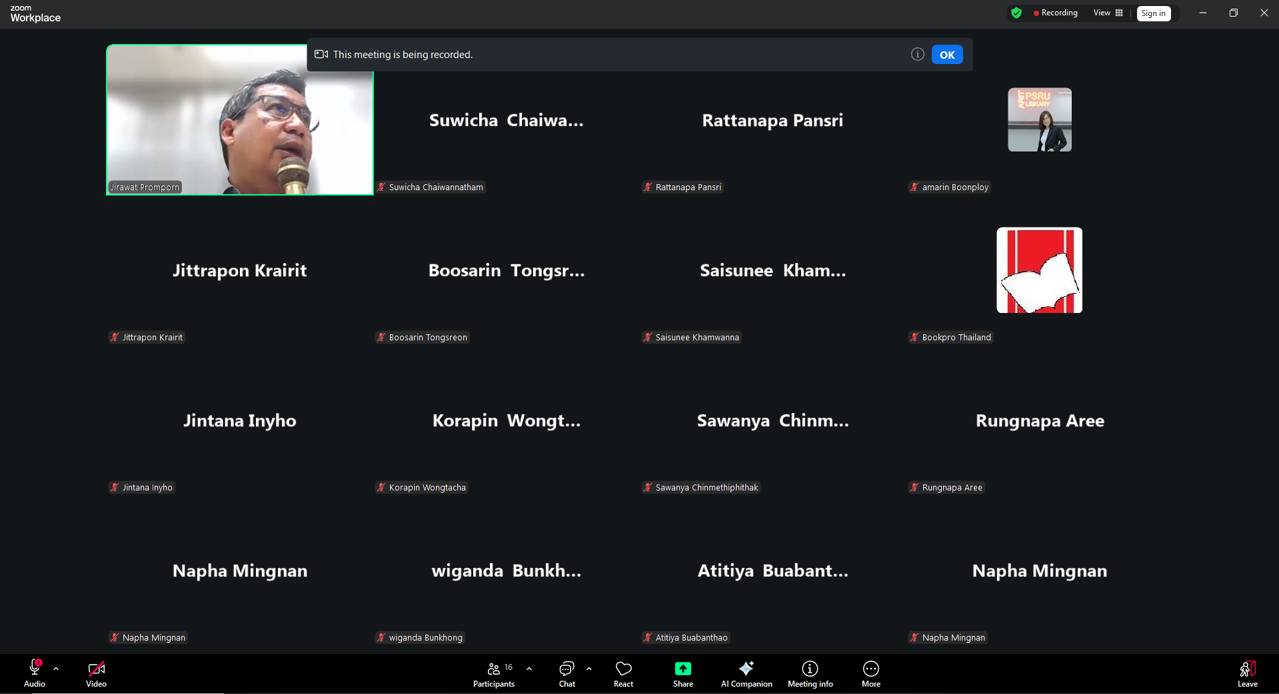Turn on camera with Video button
This screenshot has height=694, width=1279.
point(96,673)
